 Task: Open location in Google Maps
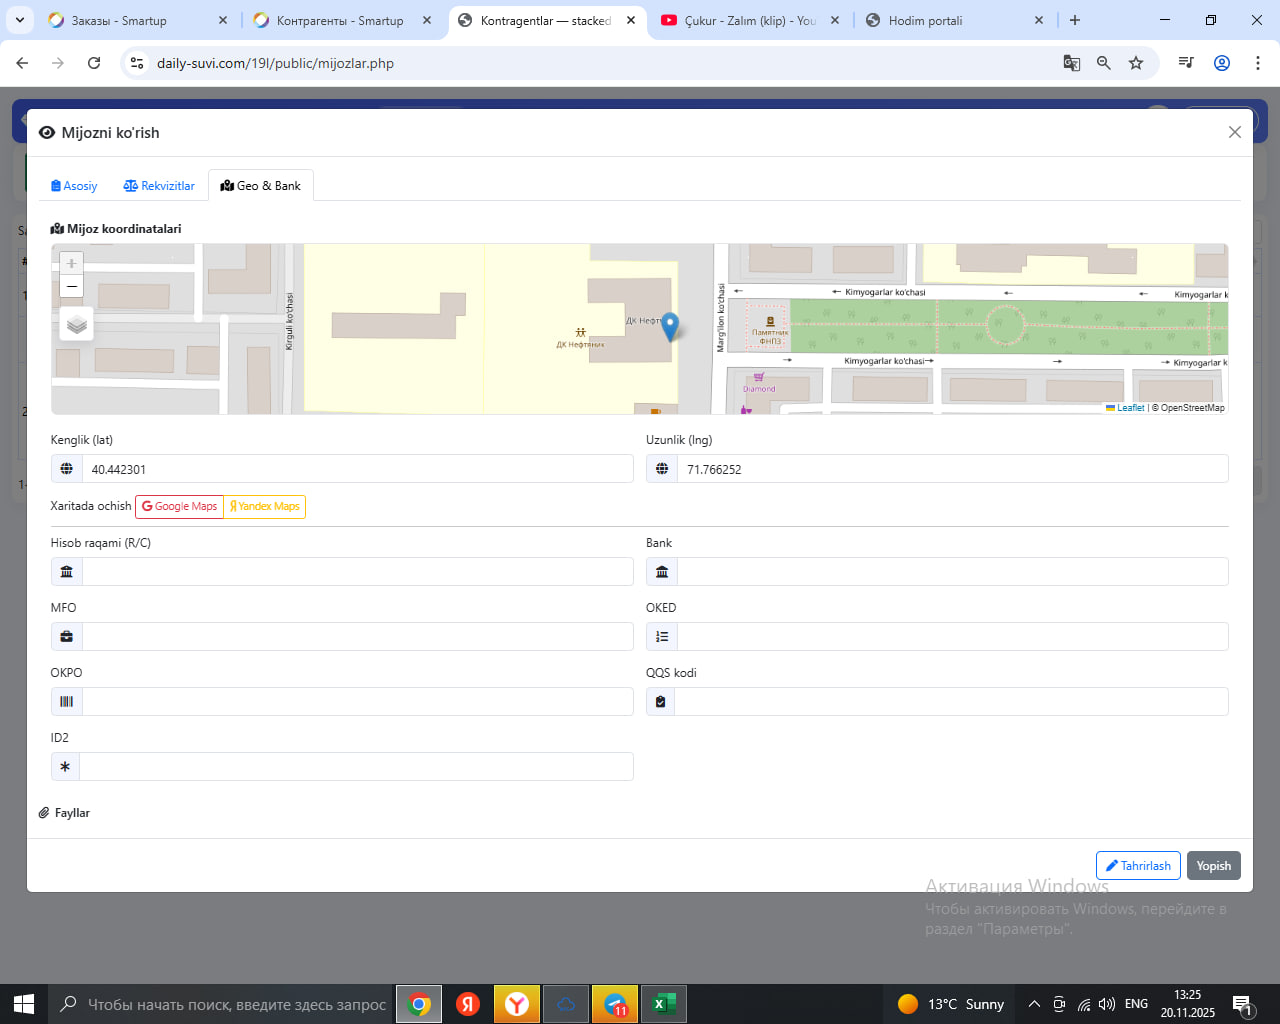(180, 507)
